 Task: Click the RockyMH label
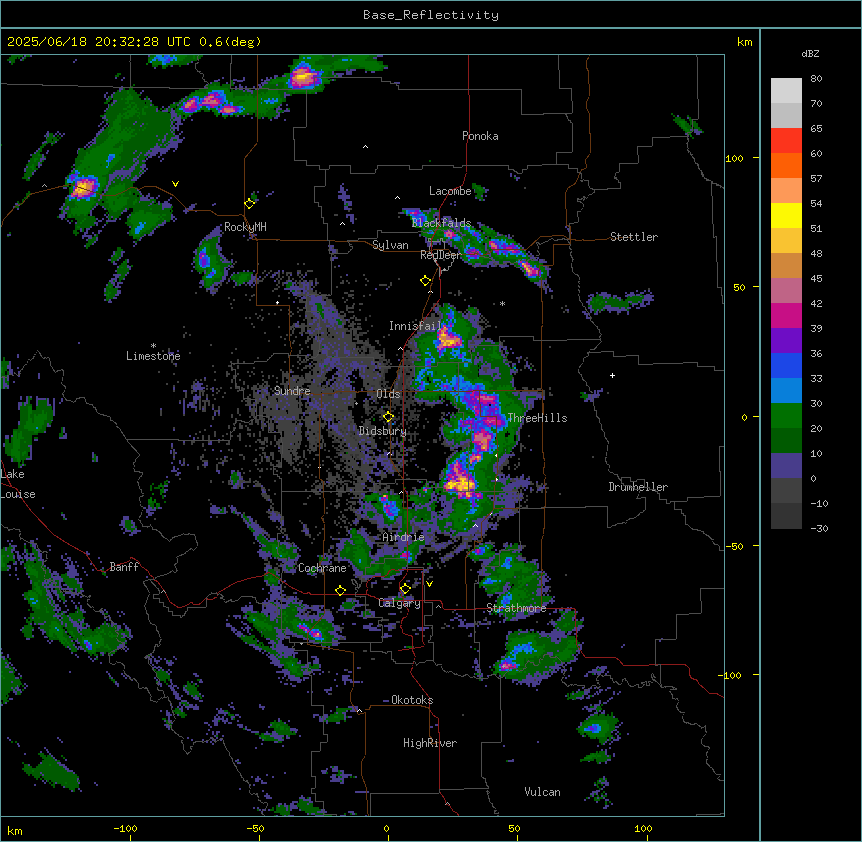(245, 227)
